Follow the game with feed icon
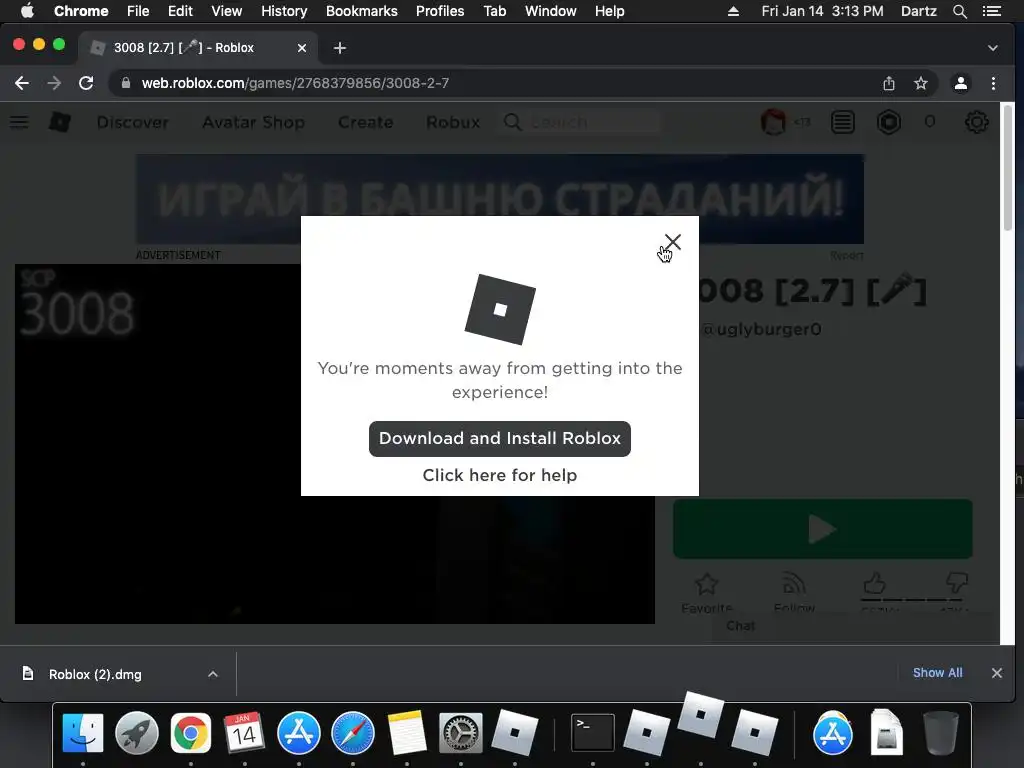Screen dimensions: 1024x768 point(794,584)
